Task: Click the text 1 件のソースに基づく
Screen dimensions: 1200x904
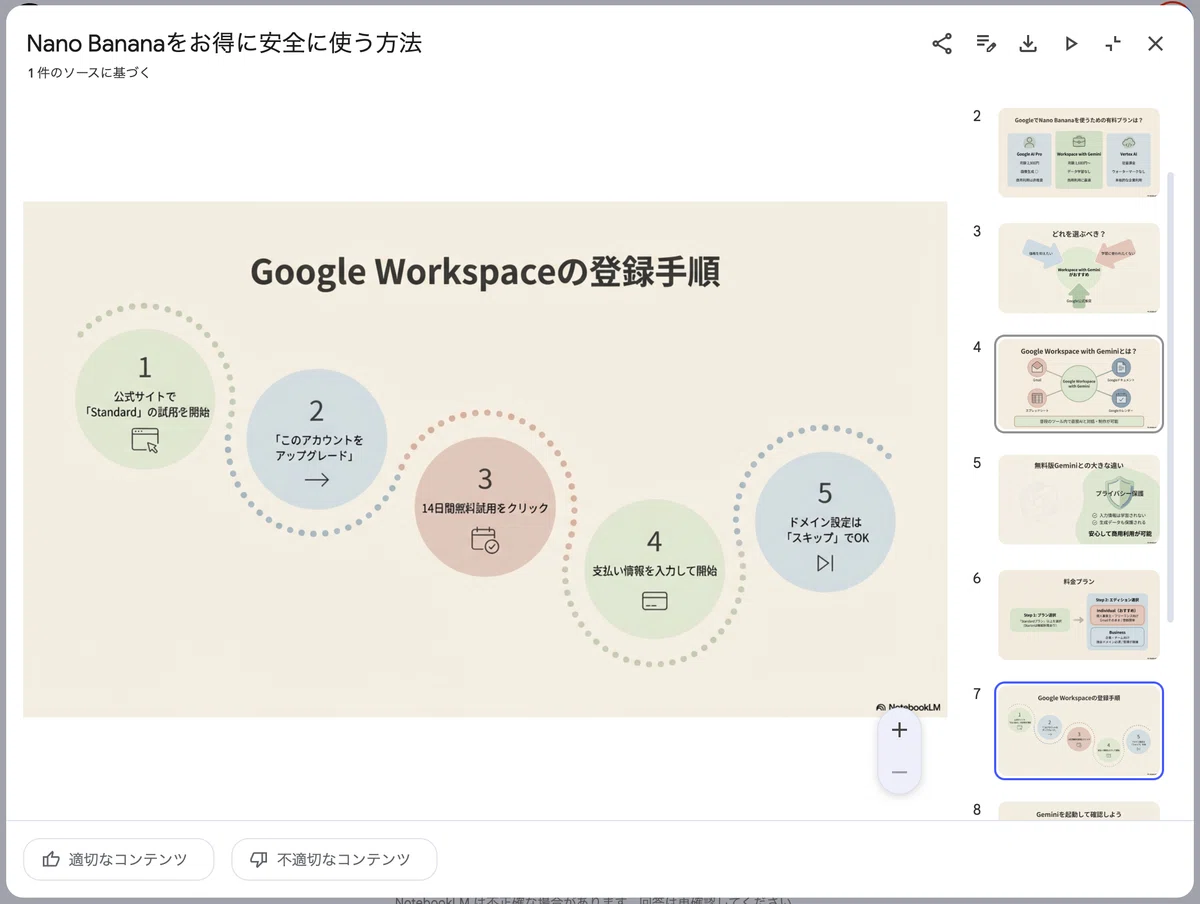Action: (89, 73)
